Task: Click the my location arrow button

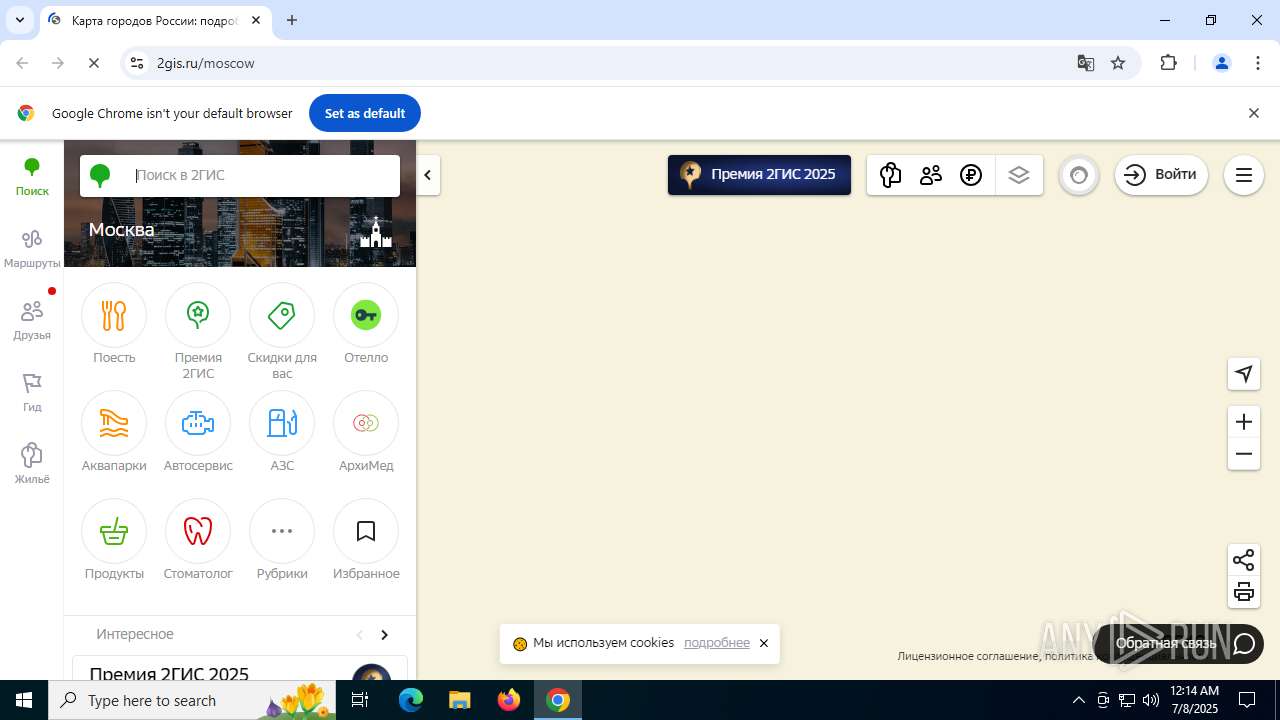Action: click(x=1244, y=374)
